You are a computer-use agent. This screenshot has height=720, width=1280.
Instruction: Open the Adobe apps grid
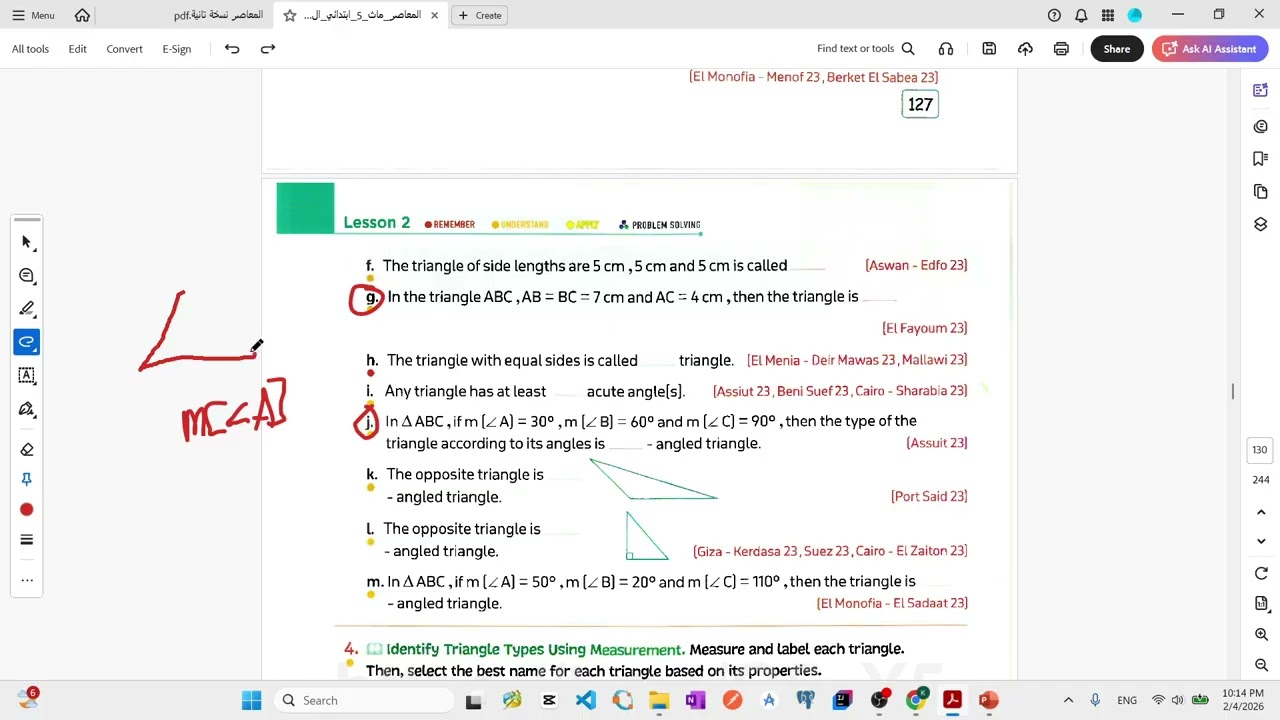[x=1108, y=15]
